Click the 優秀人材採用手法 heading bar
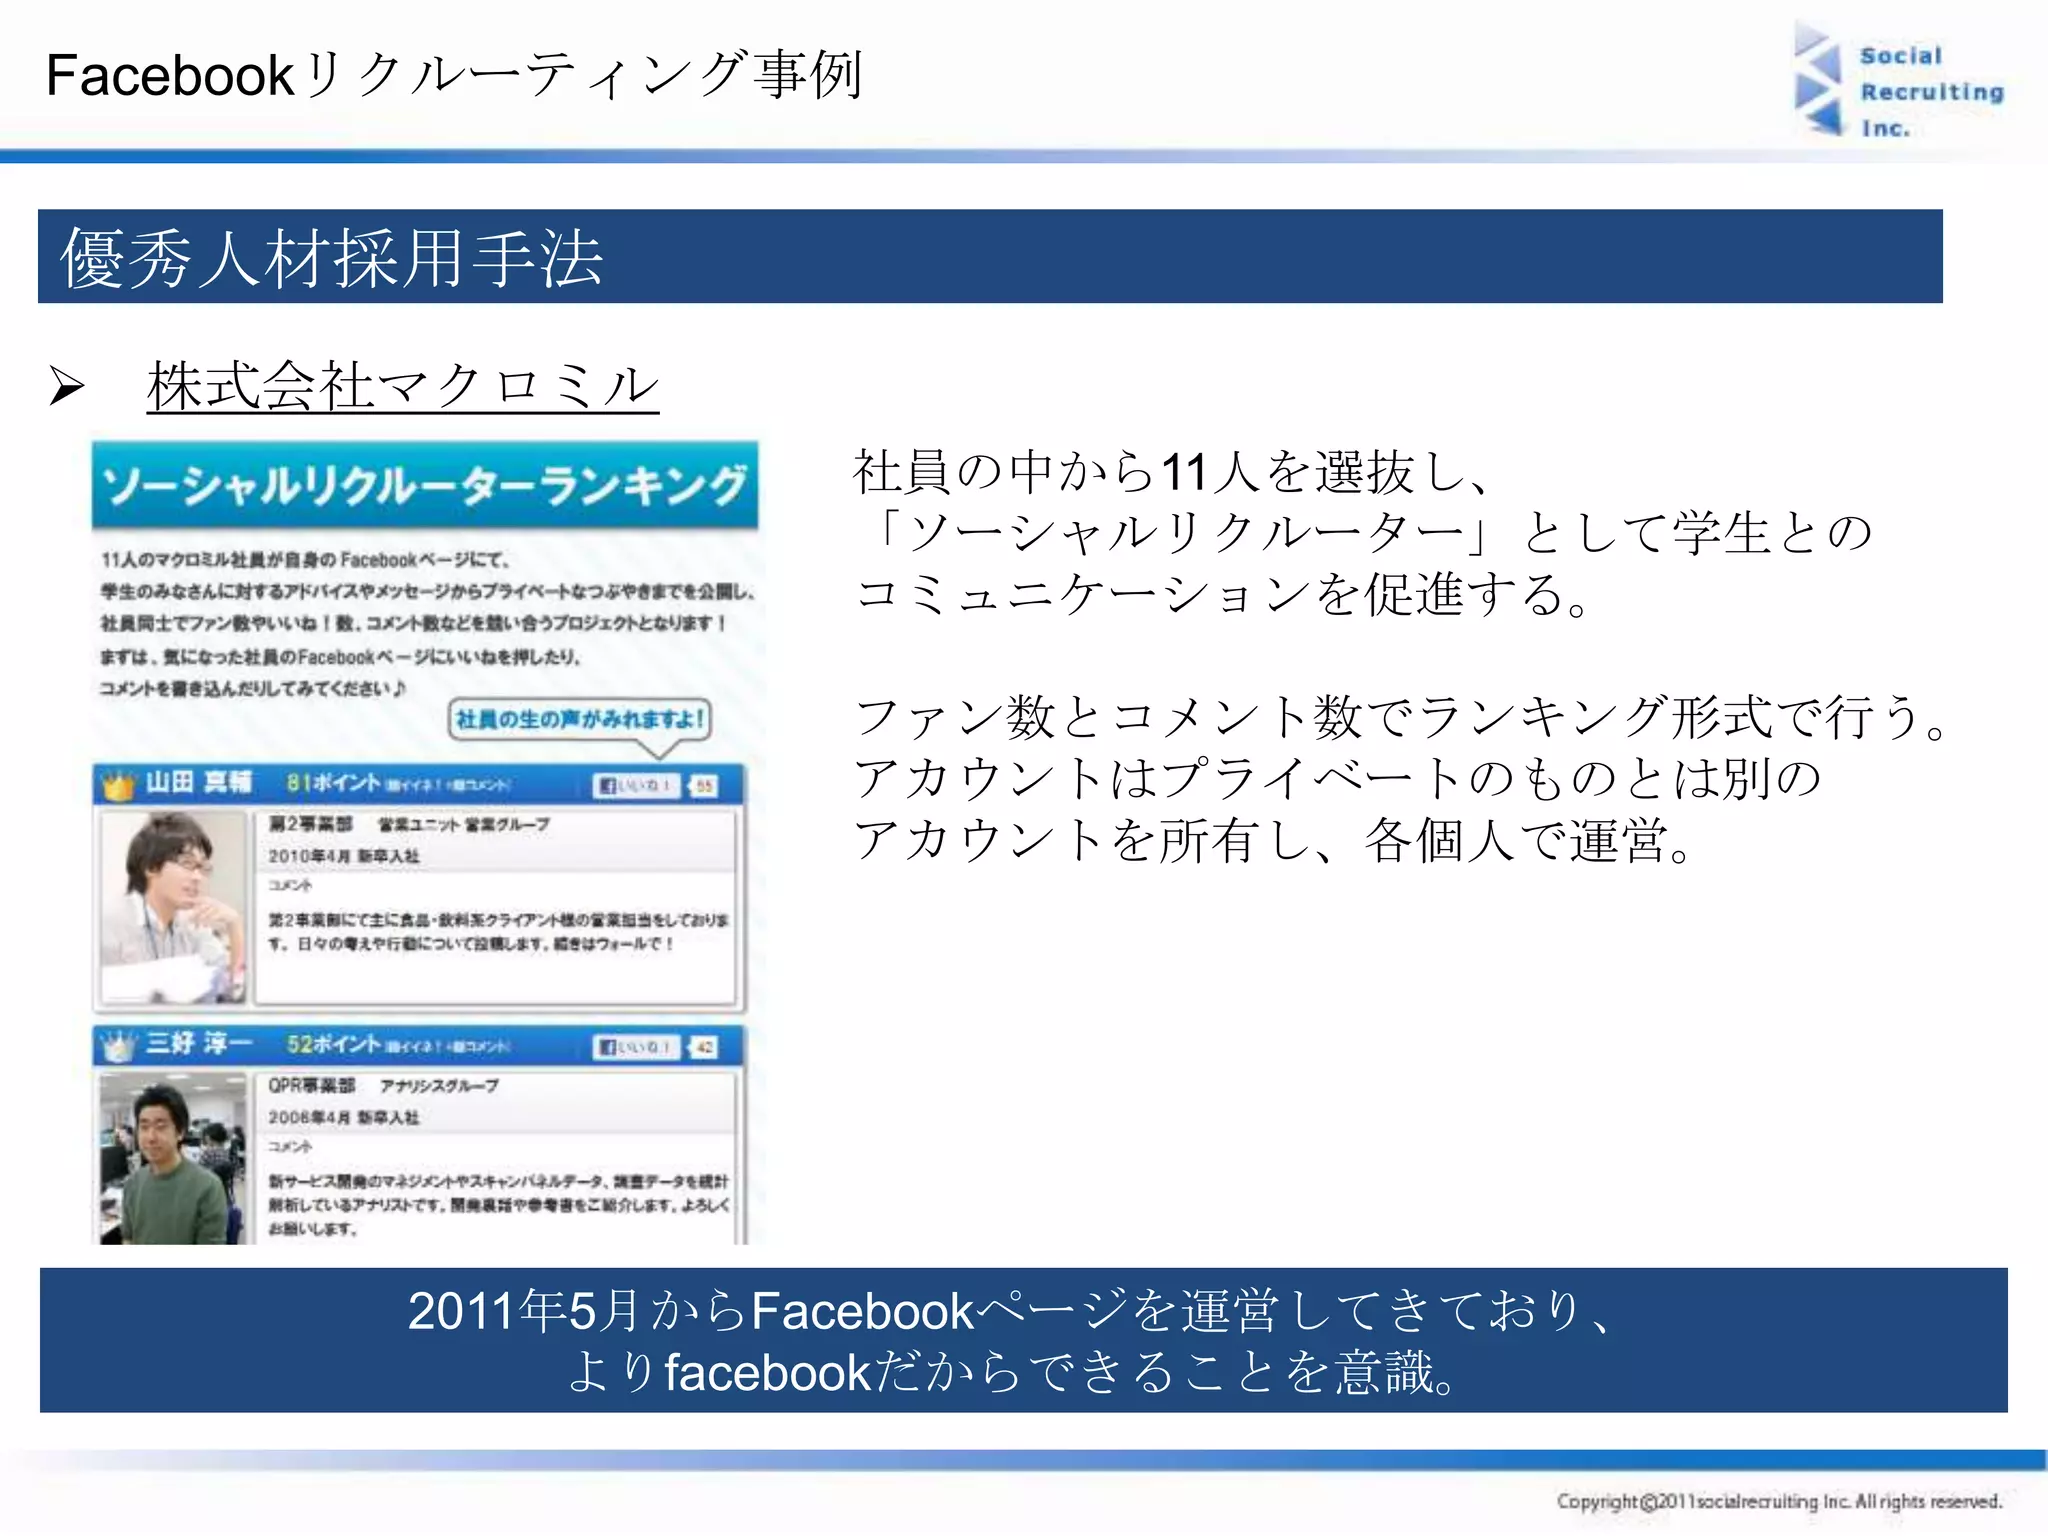 990,256
